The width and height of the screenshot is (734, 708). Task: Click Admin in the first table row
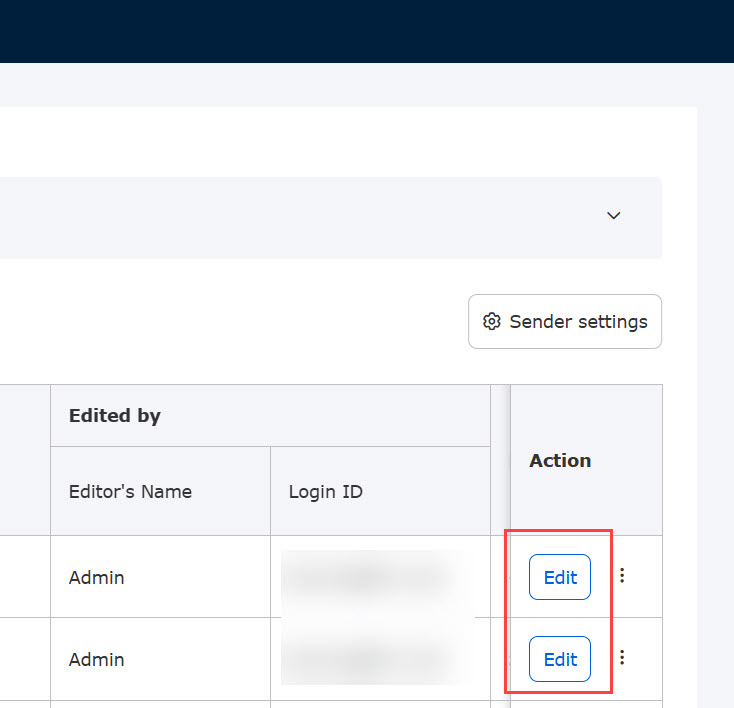click(x=96, y=577)
